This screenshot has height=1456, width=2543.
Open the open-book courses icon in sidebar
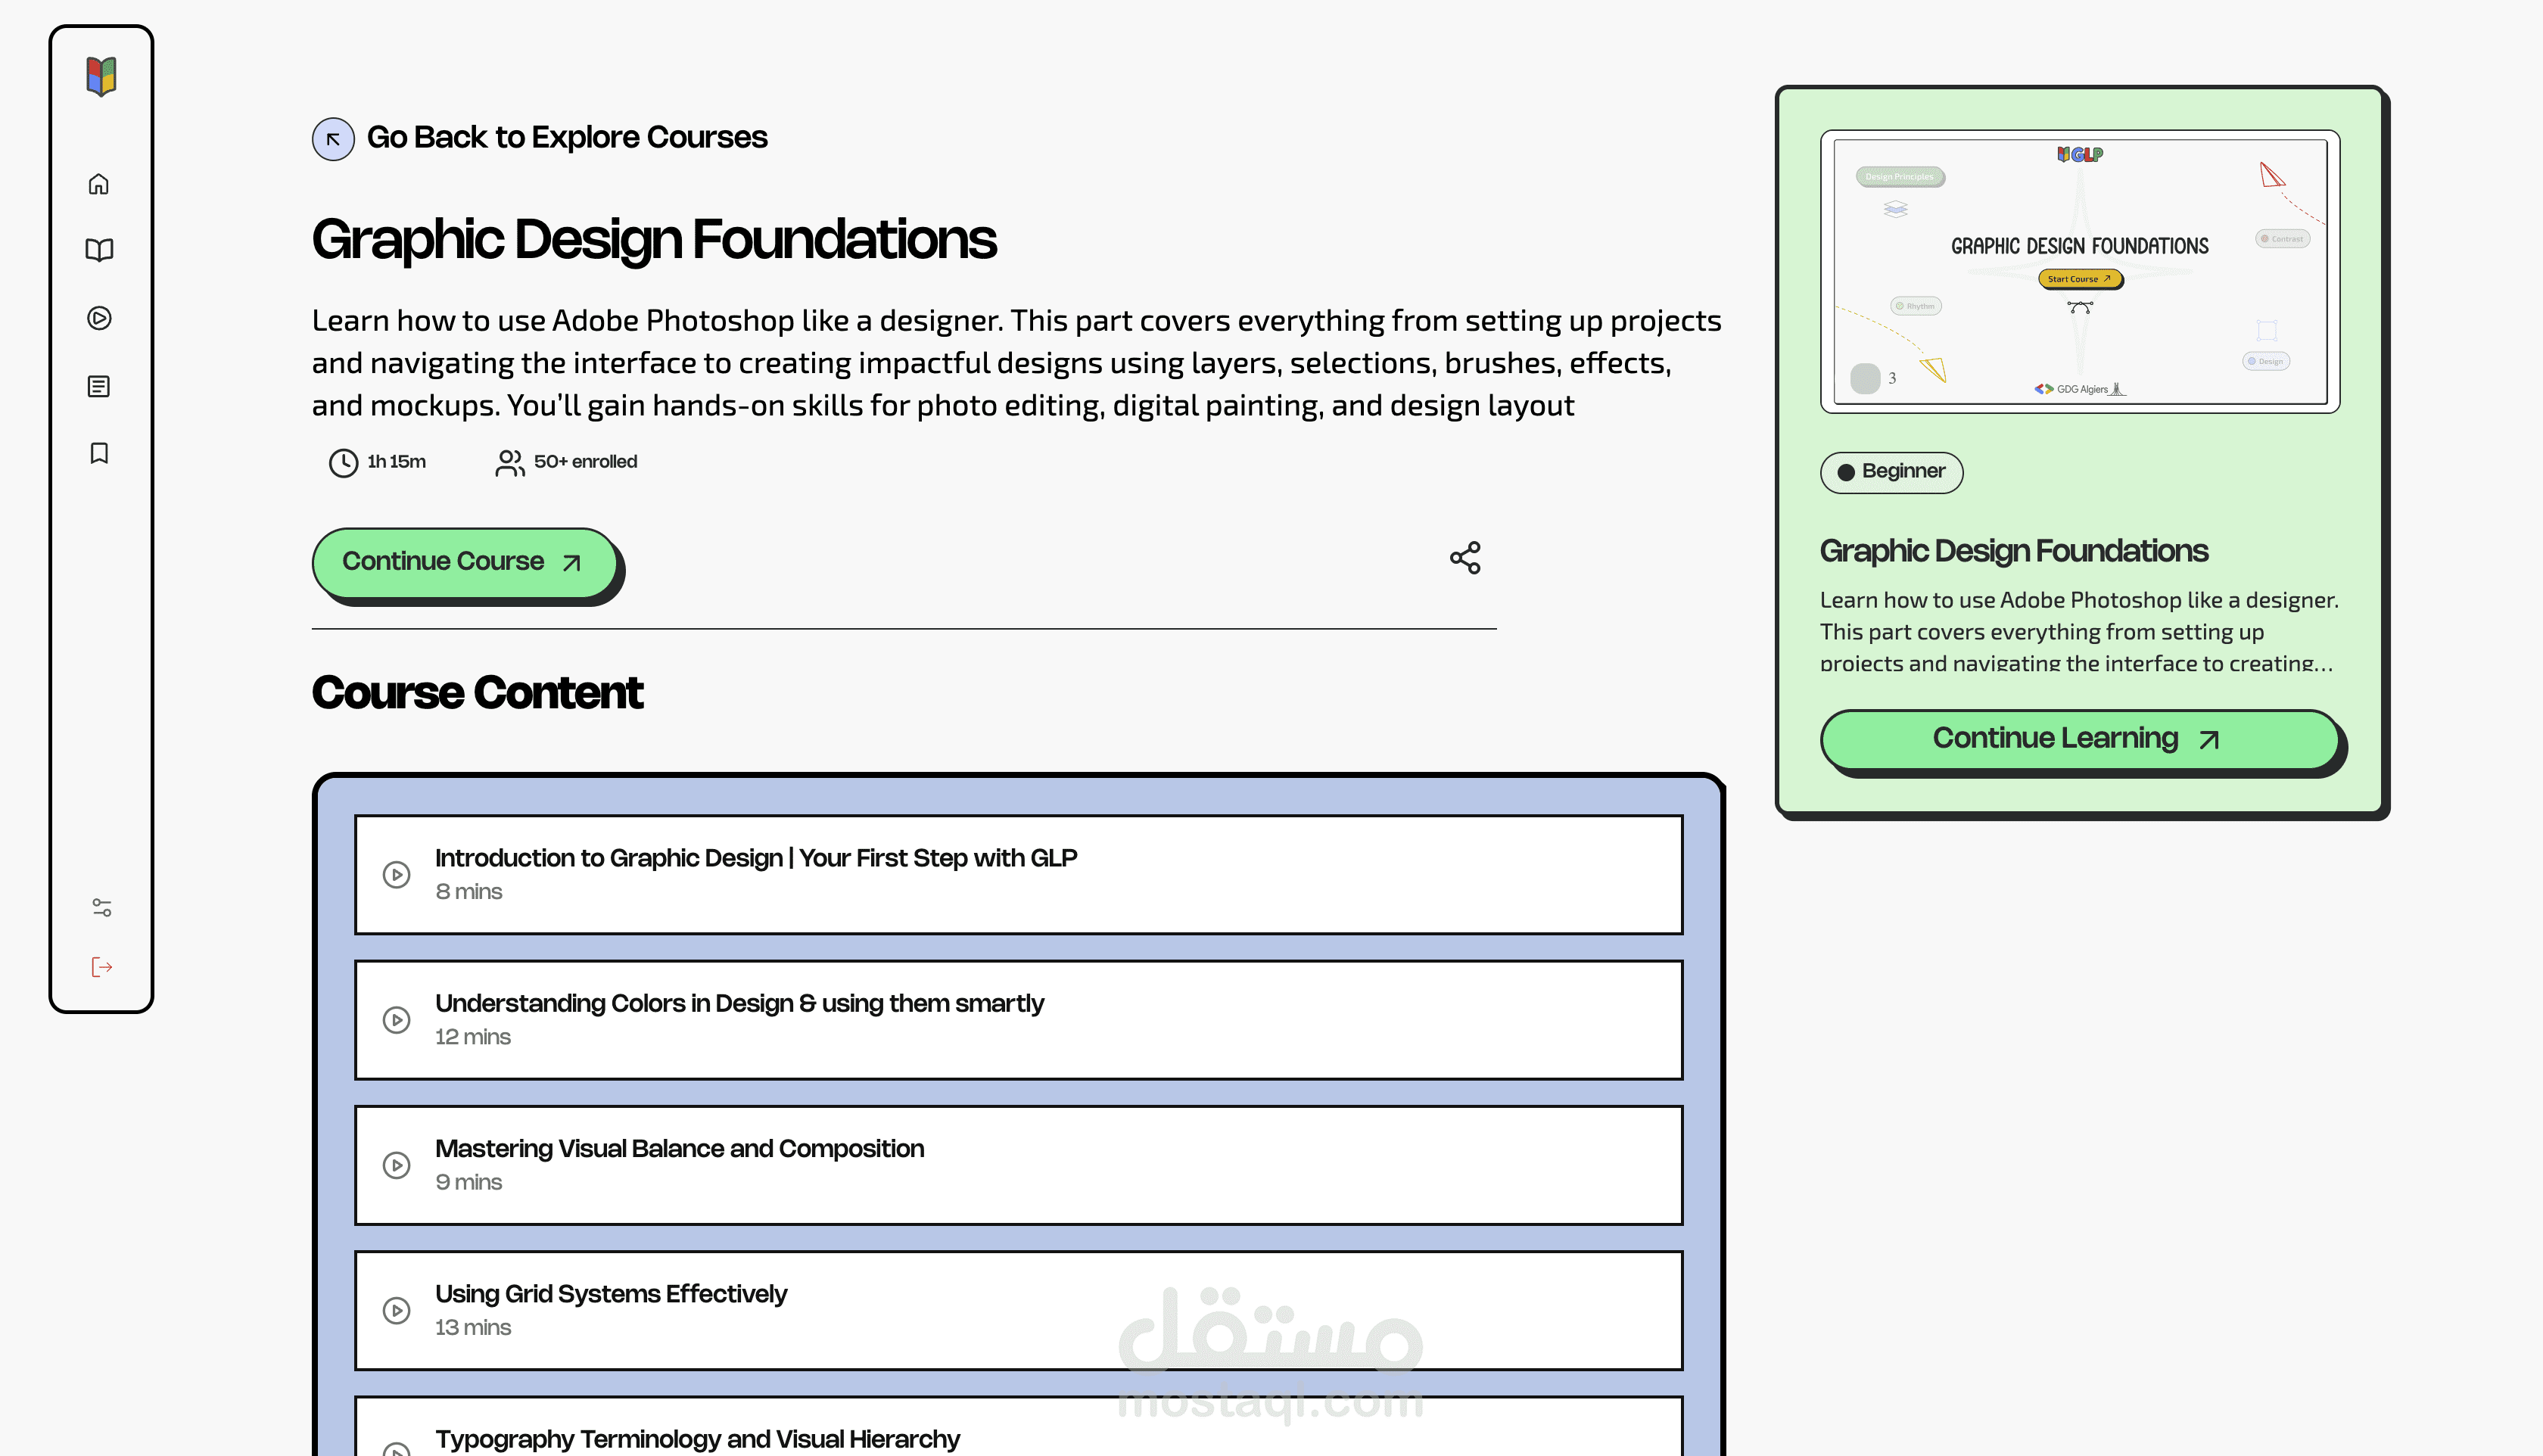point(99,250)
